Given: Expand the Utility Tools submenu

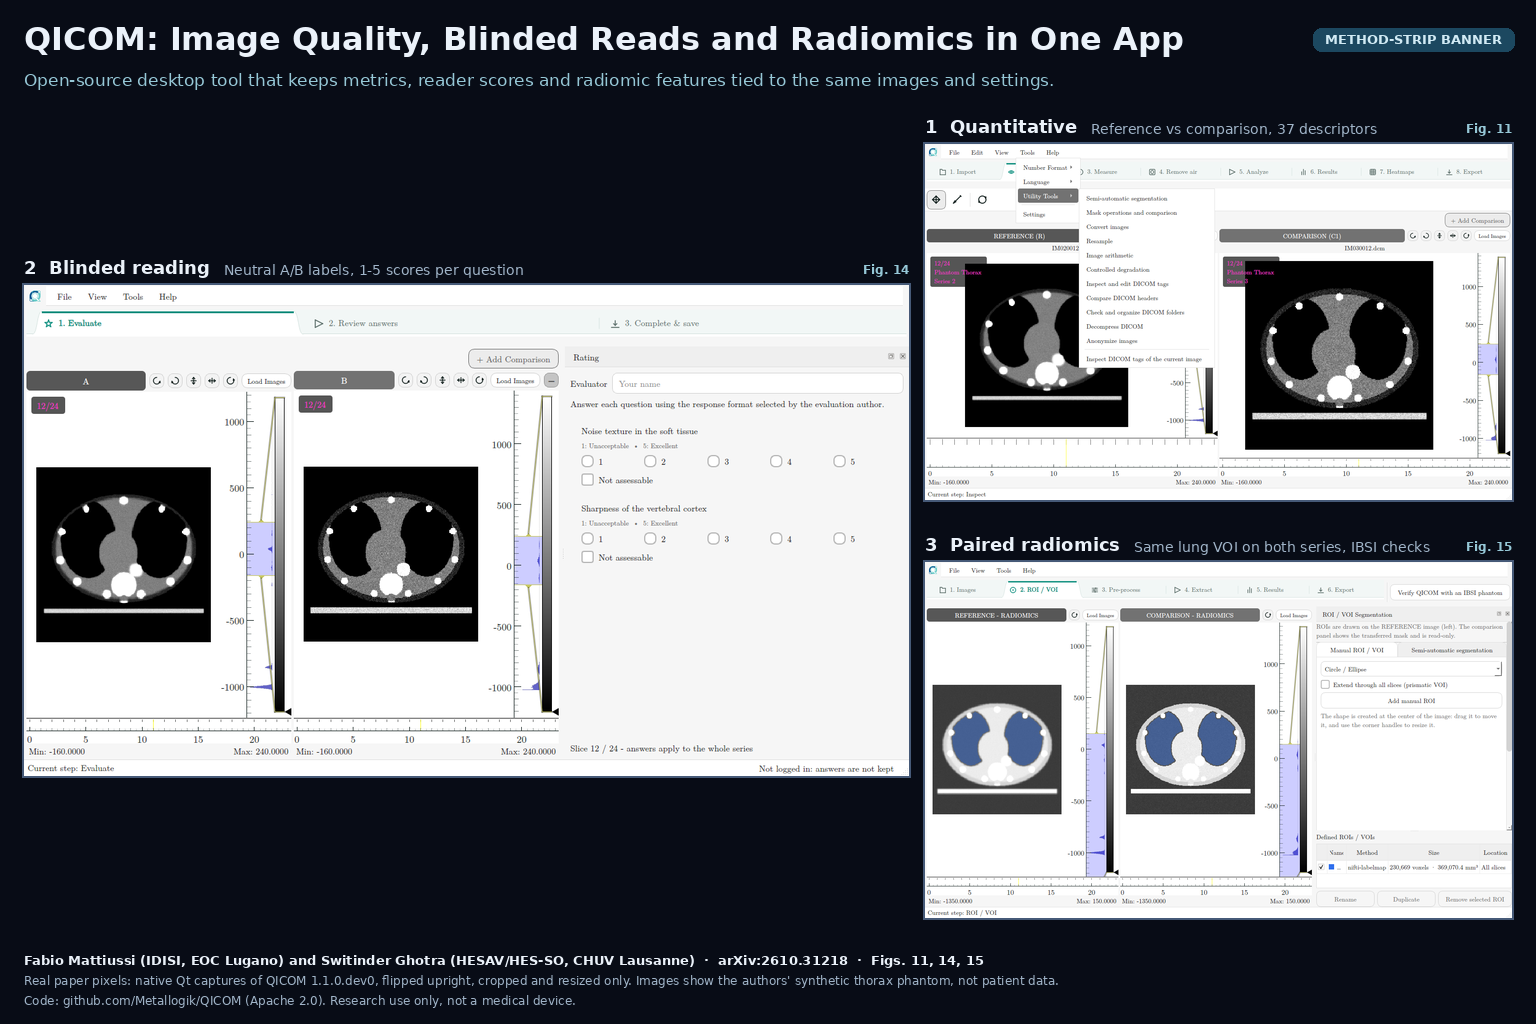Looking at the screenshot, I should tap(1047, 196).
